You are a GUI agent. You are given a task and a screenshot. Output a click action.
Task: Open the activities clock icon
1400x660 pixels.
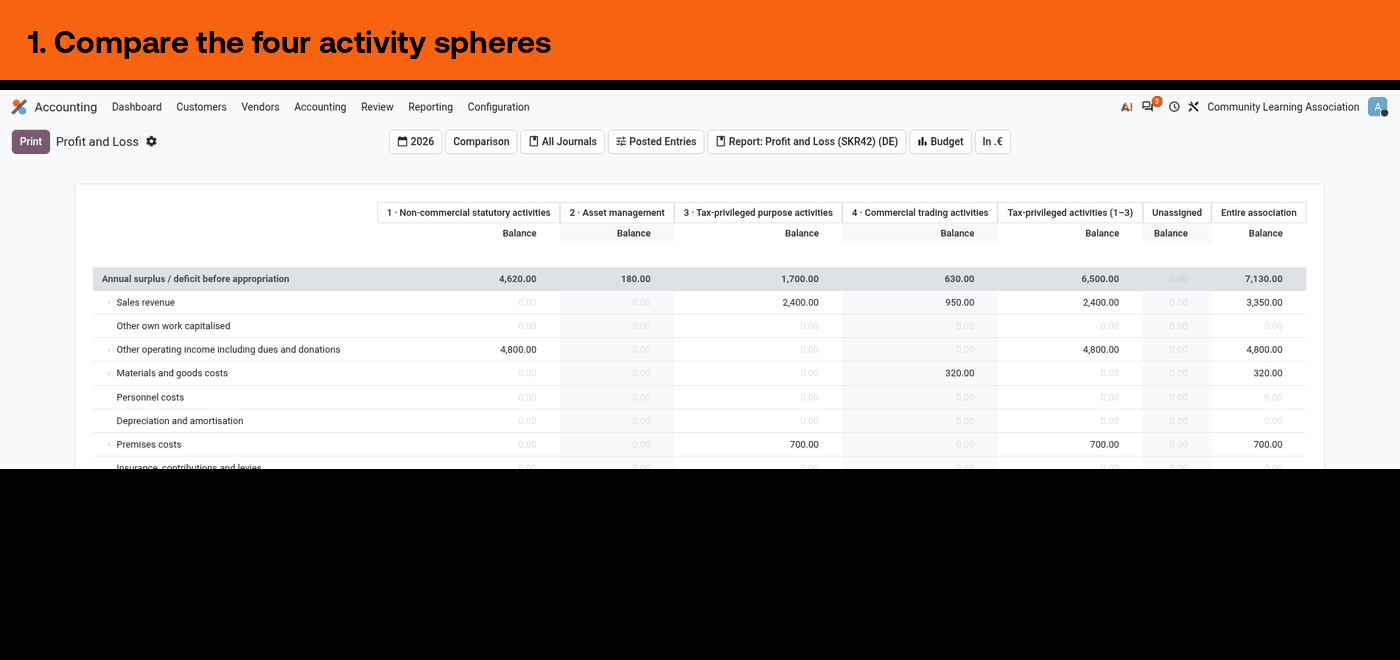(x=1174, y=107)
